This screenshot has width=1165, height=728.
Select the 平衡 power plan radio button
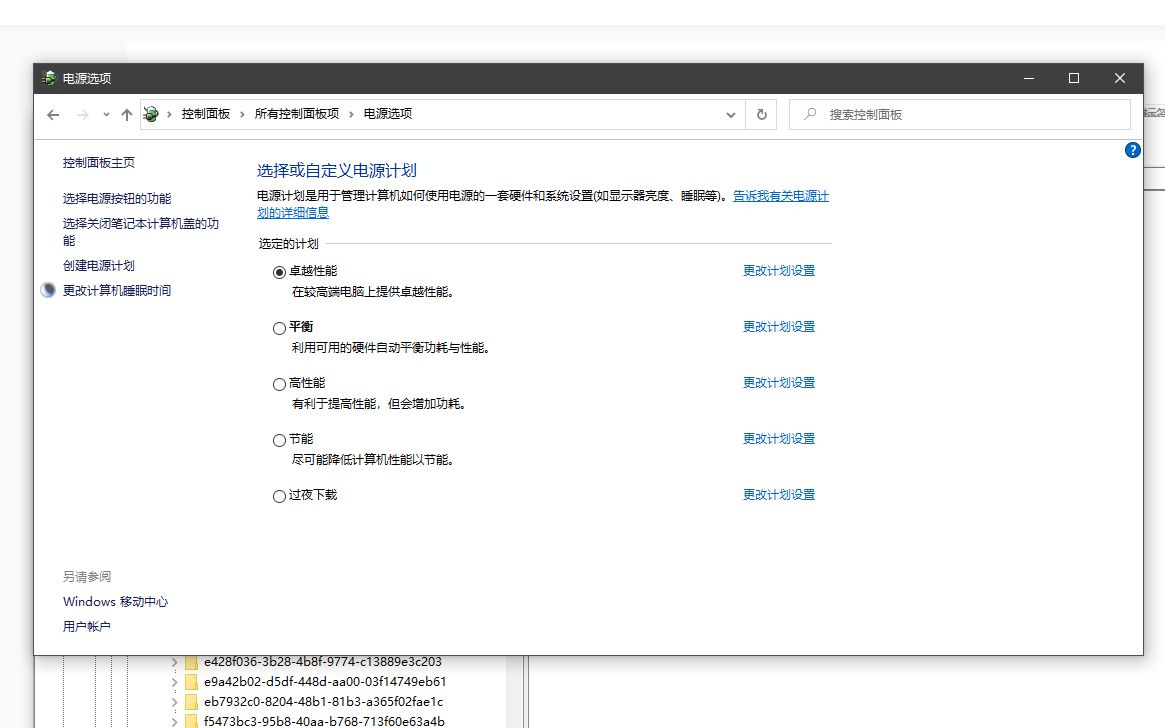pyautogui.click(x=279, y=327)
